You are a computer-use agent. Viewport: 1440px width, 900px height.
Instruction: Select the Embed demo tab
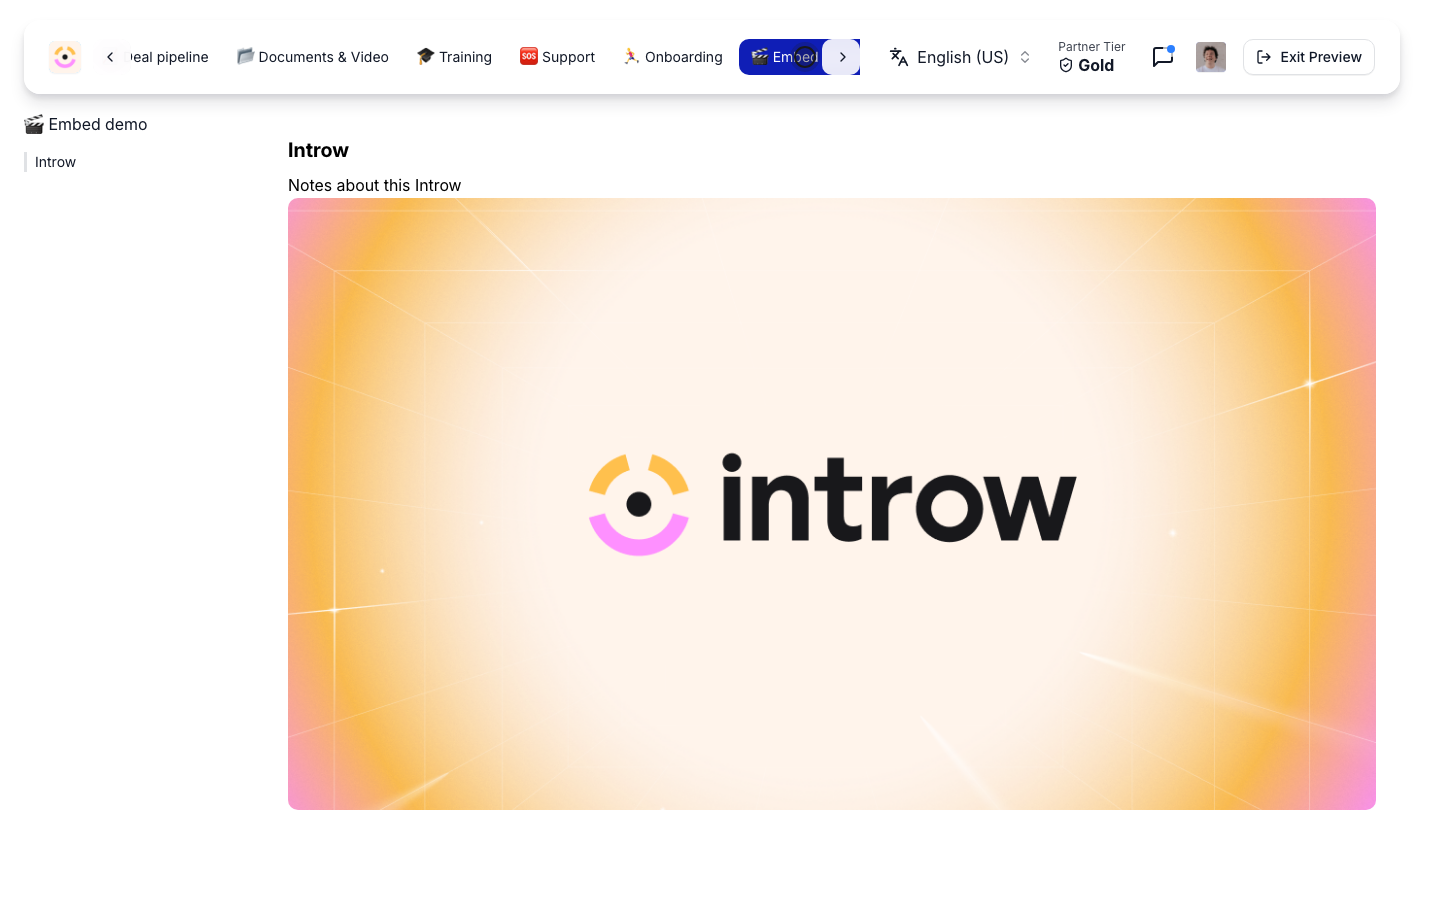(x=783, y=57)
